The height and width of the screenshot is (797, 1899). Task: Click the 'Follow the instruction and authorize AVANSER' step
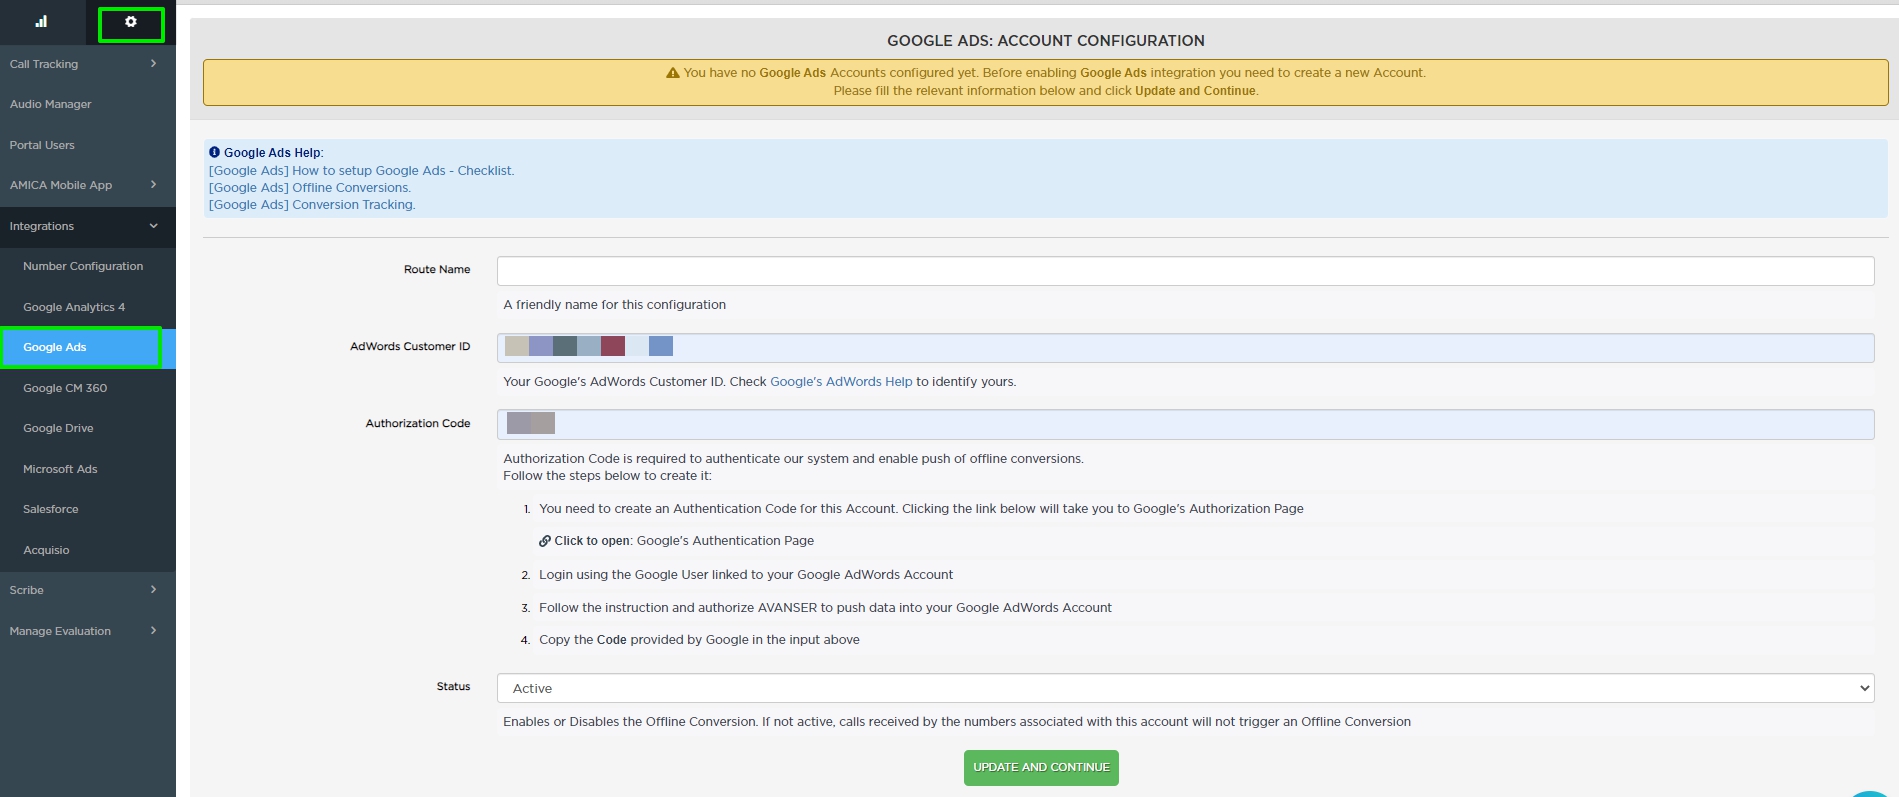pos(825,608)
